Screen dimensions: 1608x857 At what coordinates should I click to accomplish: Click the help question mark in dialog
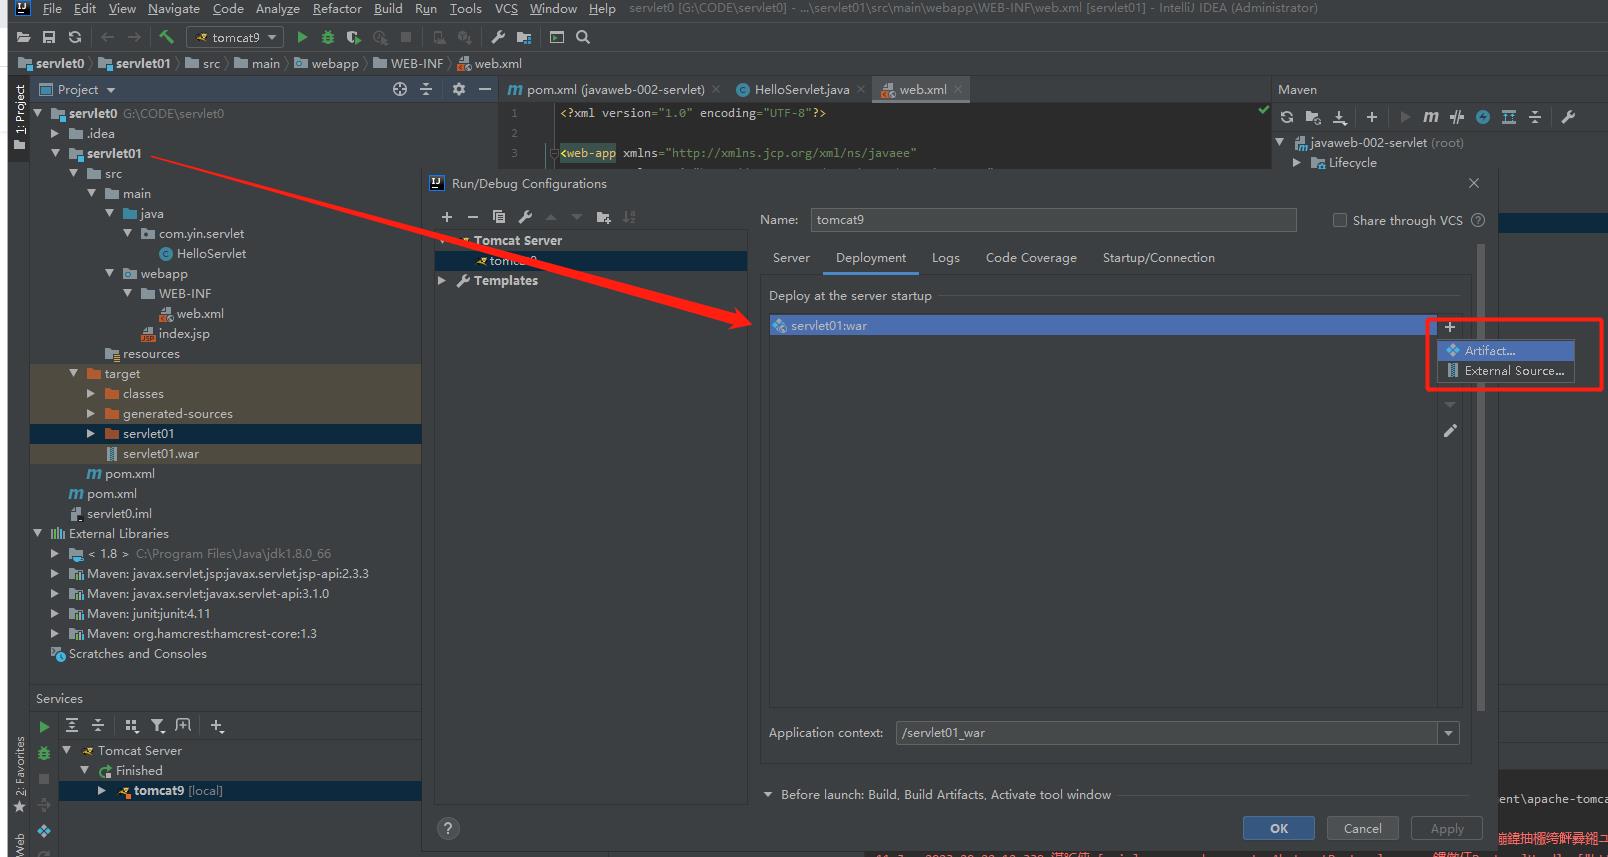(x=448, y=828)
